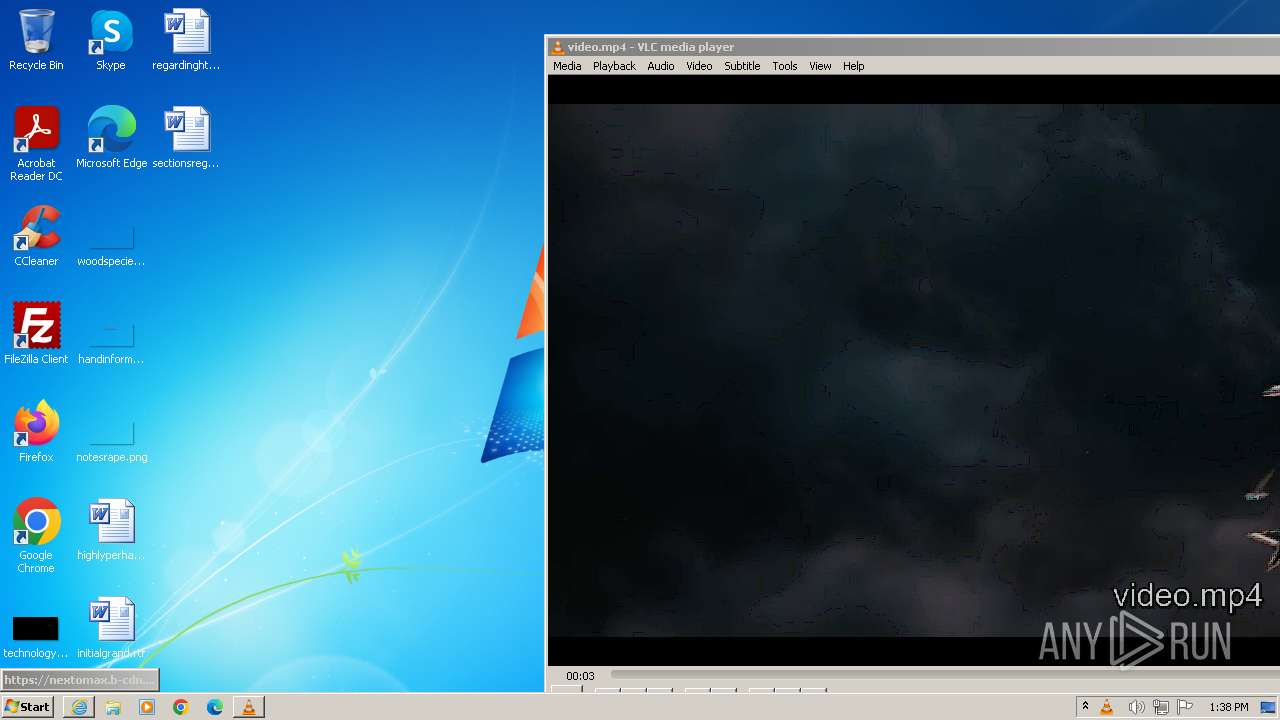
Task: Launch Microsoft Edge desktop shortcut
Action: click(x=111, y=138)
